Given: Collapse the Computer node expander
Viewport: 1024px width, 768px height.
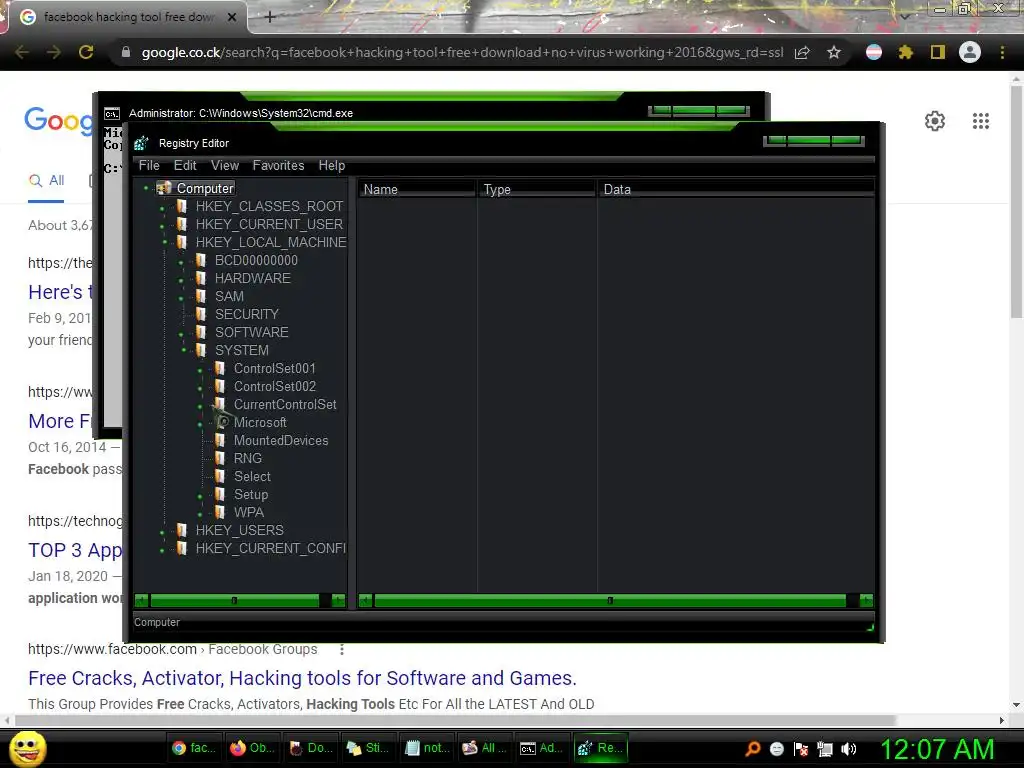Looking at the screenshot, I should (146, 188).
